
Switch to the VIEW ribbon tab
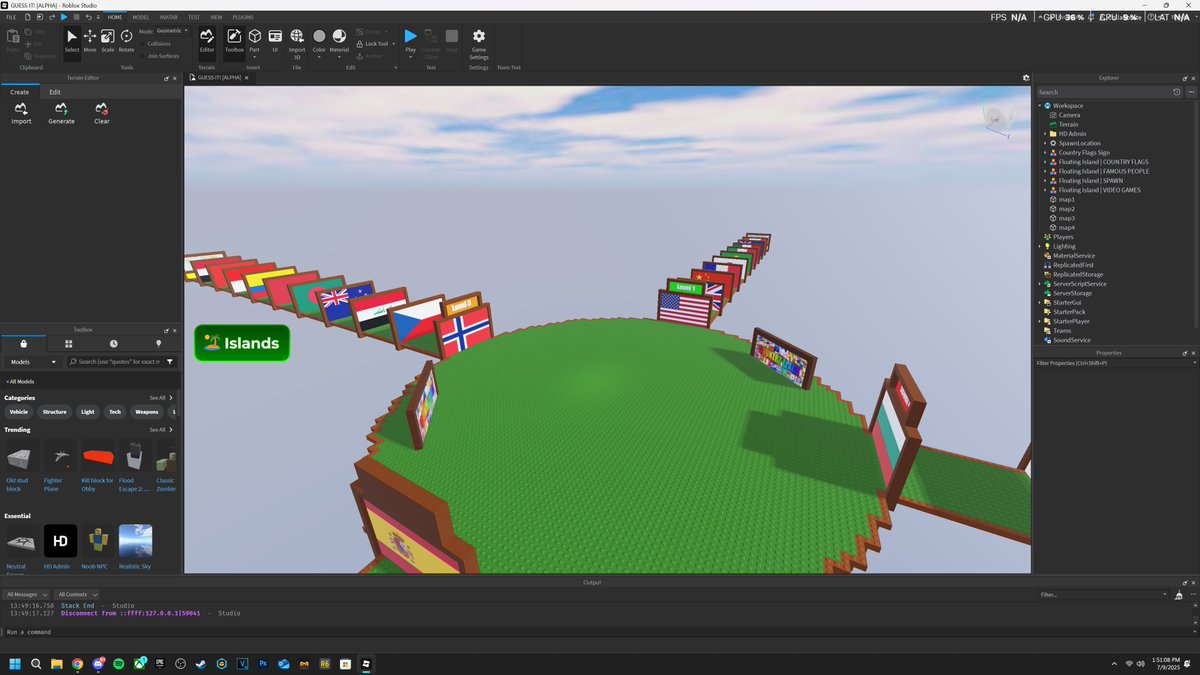(216, 17)
